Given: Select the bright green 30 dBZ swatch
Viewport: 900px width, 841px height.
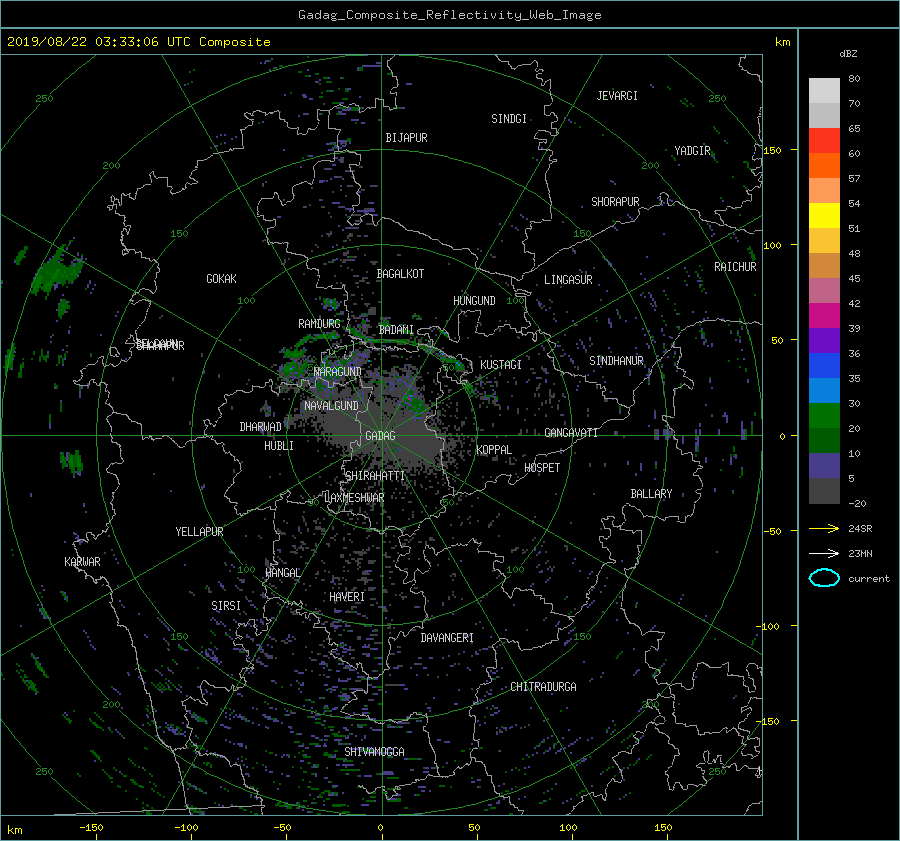Looking at the screenshot, I should point(824,416).
